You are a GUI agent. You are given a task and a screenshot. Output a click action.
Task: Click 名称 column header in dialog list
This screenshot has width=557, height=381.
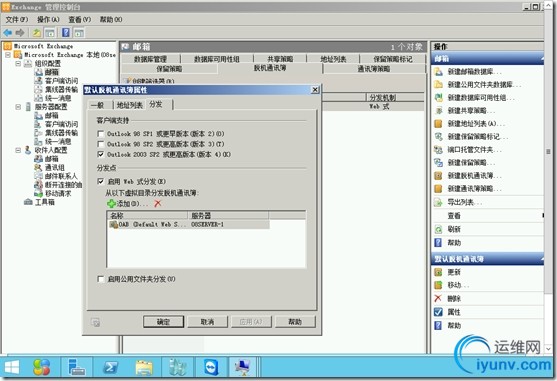147,215
